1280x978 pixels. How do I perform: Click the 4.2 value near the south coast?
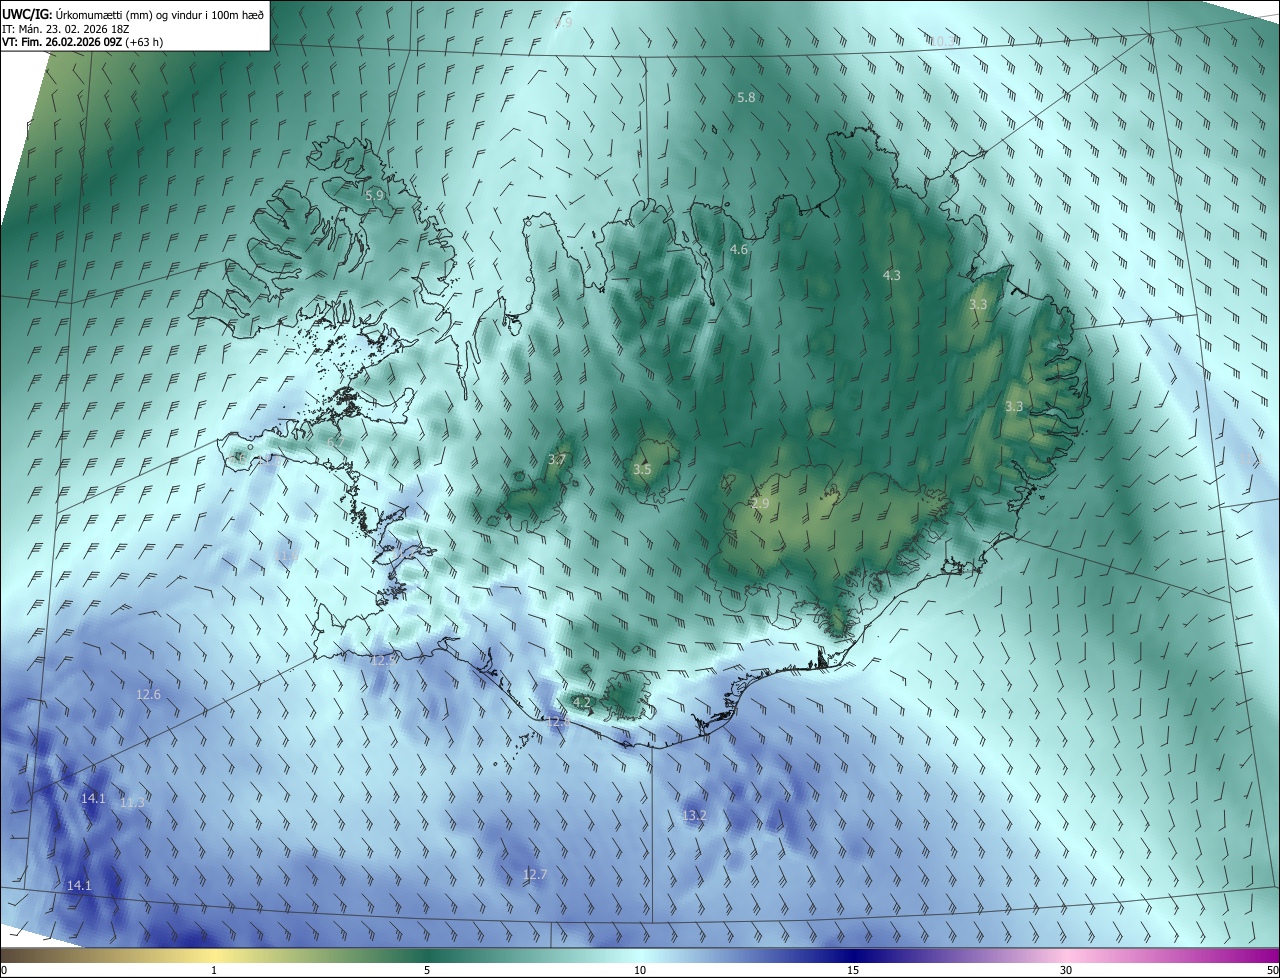coord(581,703)
